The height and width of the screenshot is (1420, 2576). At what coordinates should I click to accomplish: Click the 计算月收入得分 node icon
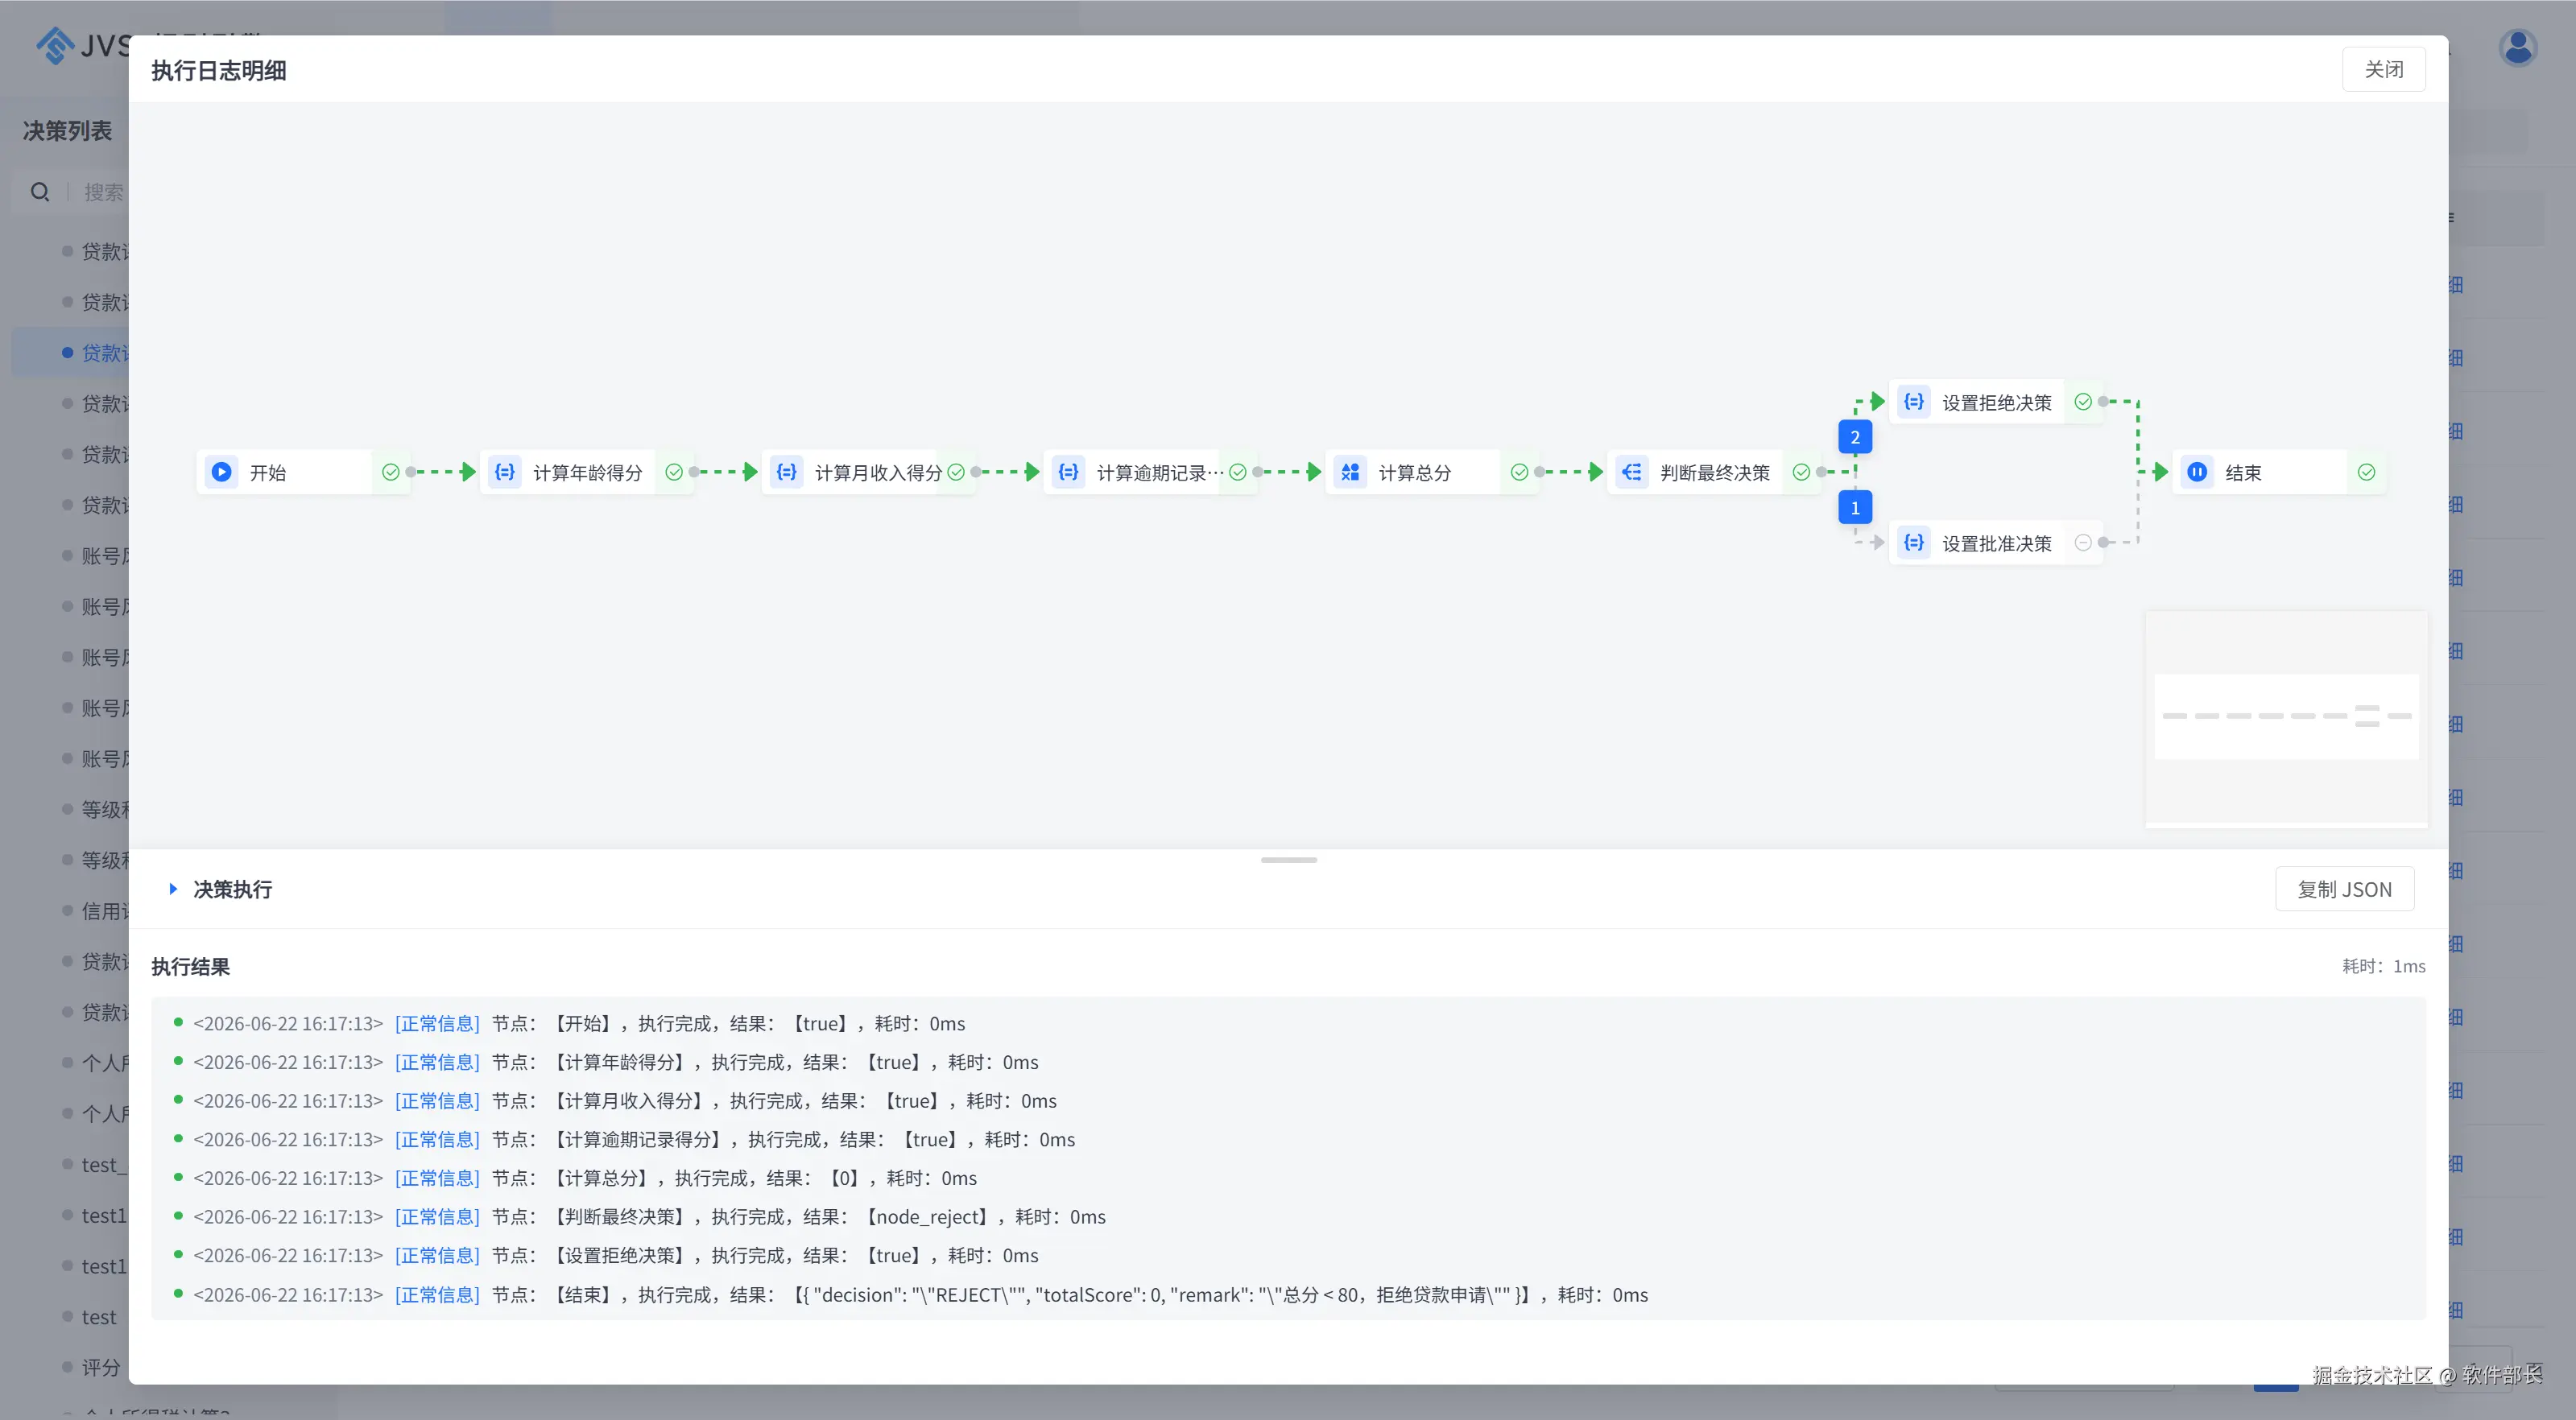pyautogui.click(x=787, y=472)
